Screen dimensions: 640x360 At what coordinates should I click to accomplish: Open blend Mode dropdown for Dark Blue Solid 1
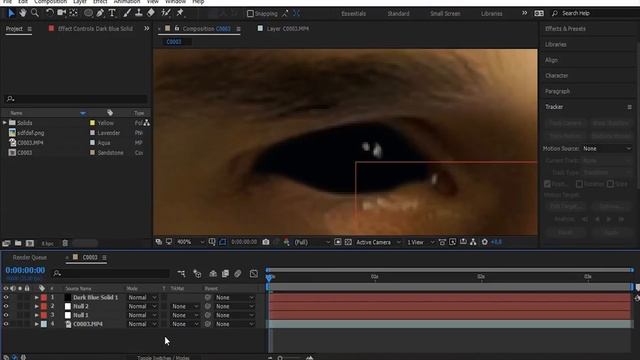pos(142,298)
